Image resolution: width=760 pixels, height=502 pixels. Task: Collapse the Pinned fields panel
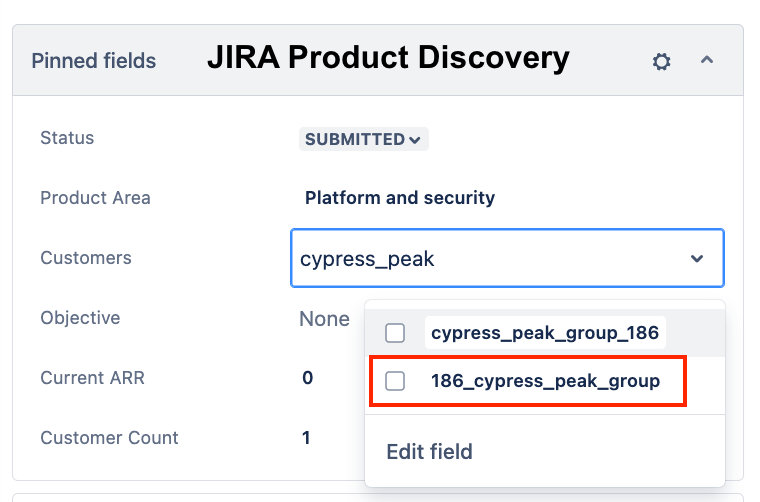point(707,60)
